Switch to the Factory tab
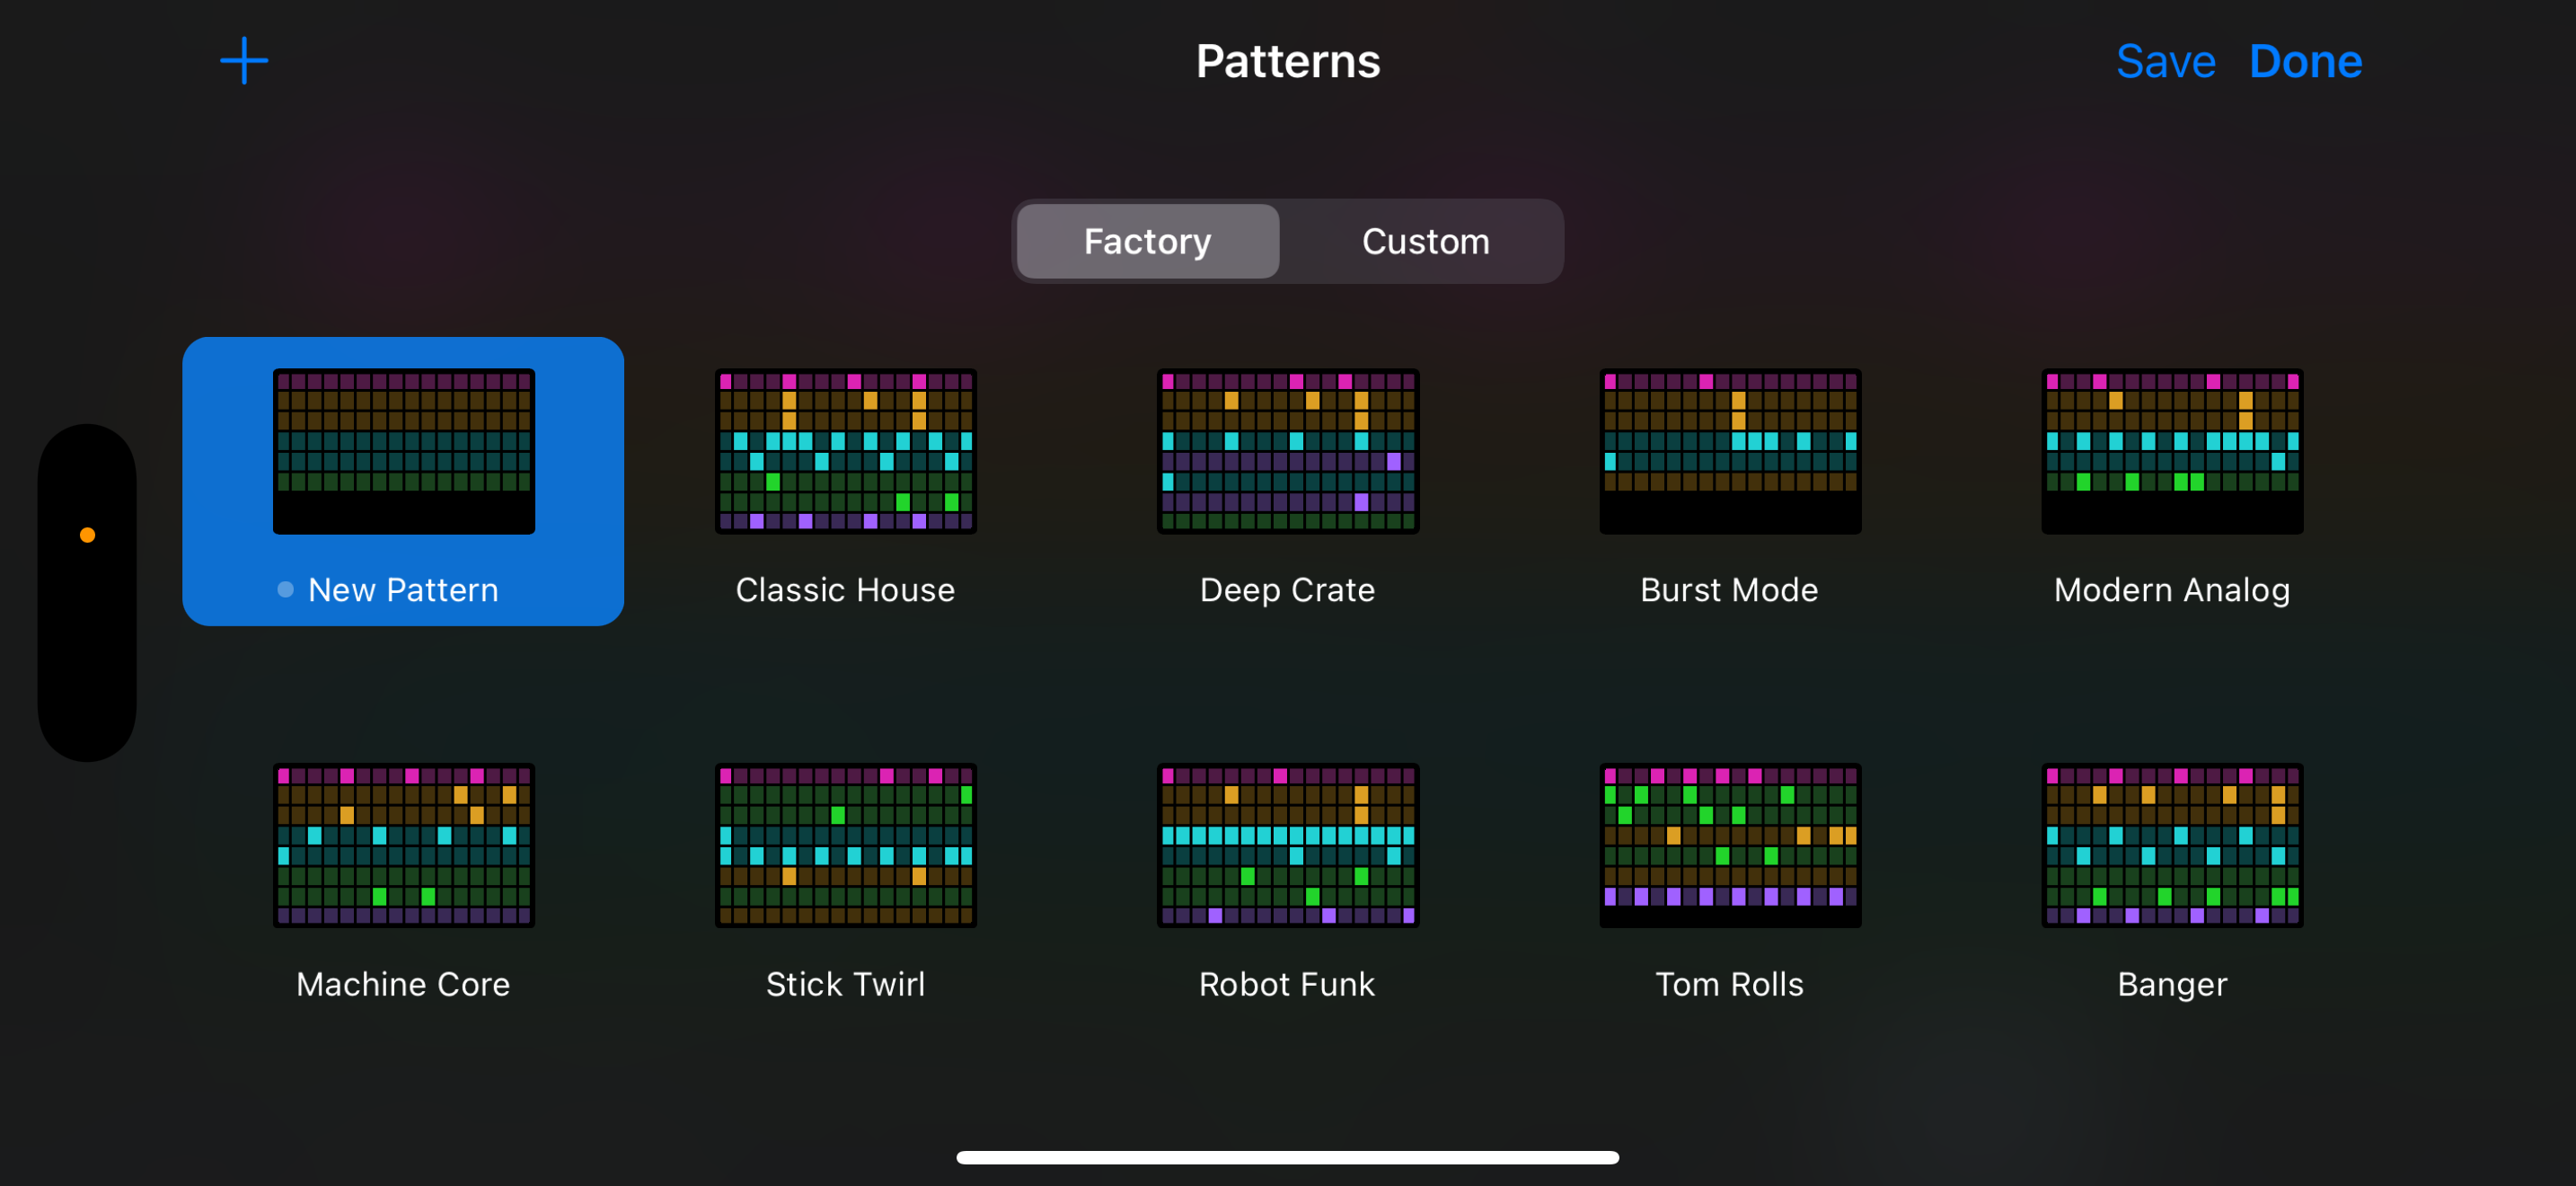The image size is (2576, 1186). tap(1148, 241)
